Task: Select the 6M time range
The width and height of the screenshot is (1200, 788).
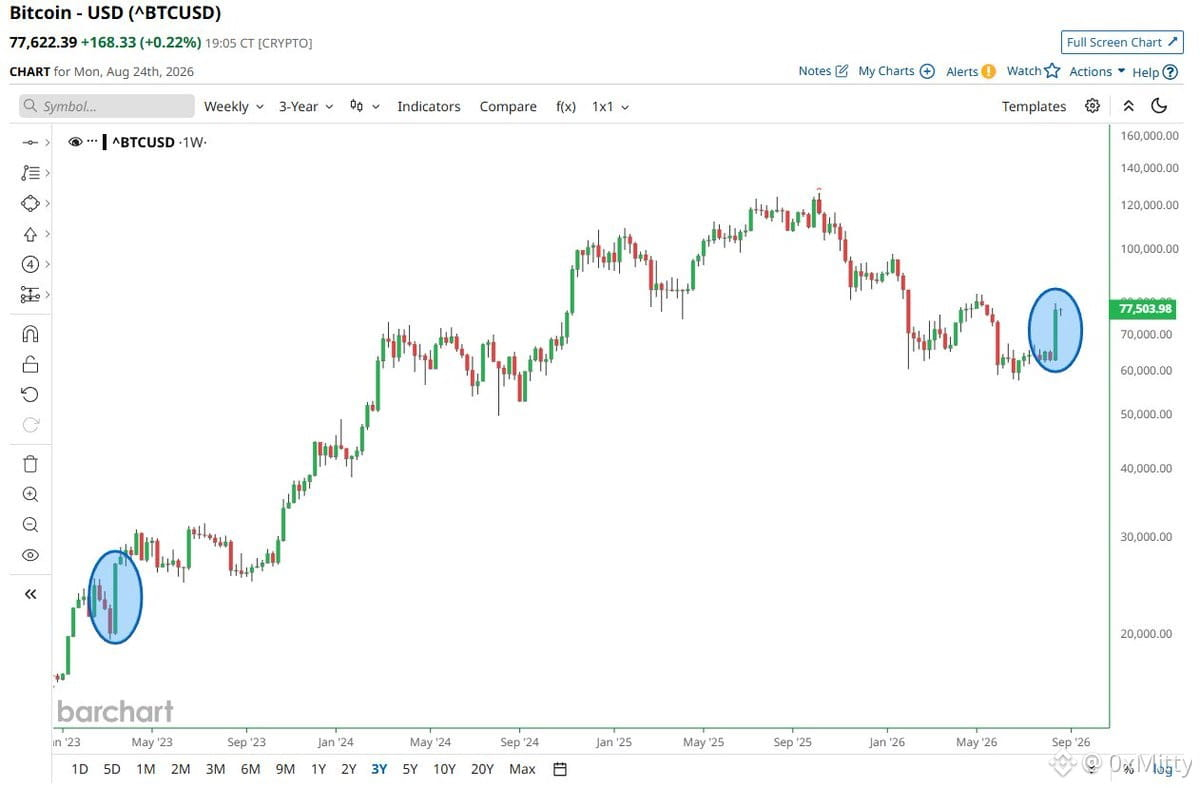Action: 250,769
